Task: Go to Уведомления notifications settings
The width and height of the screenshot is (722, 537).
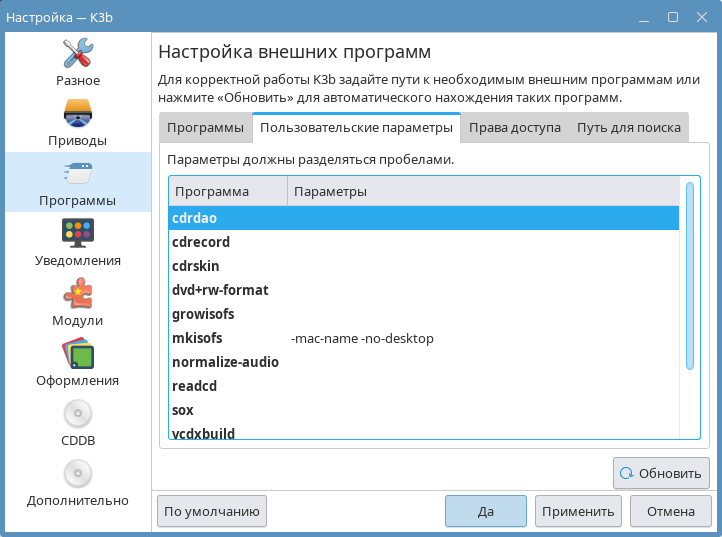Action: (x=77, y=242)
